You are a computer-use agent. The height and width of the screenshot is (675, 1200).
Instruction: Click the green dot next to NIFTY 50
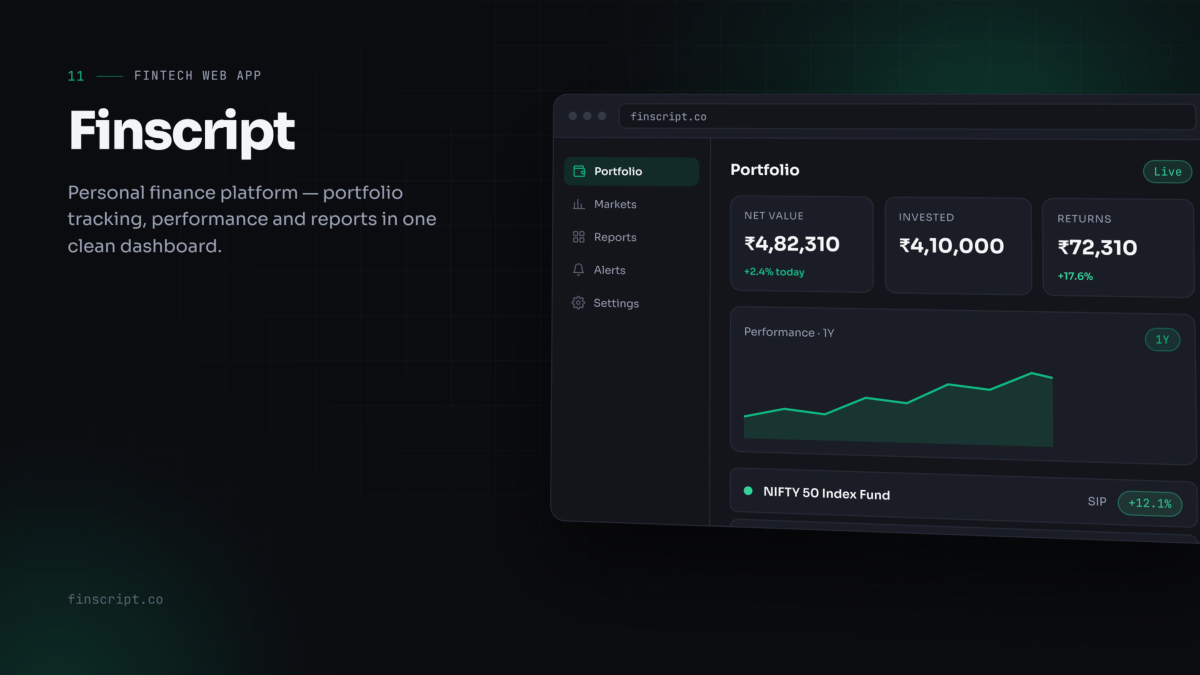[x=748, y=491]
